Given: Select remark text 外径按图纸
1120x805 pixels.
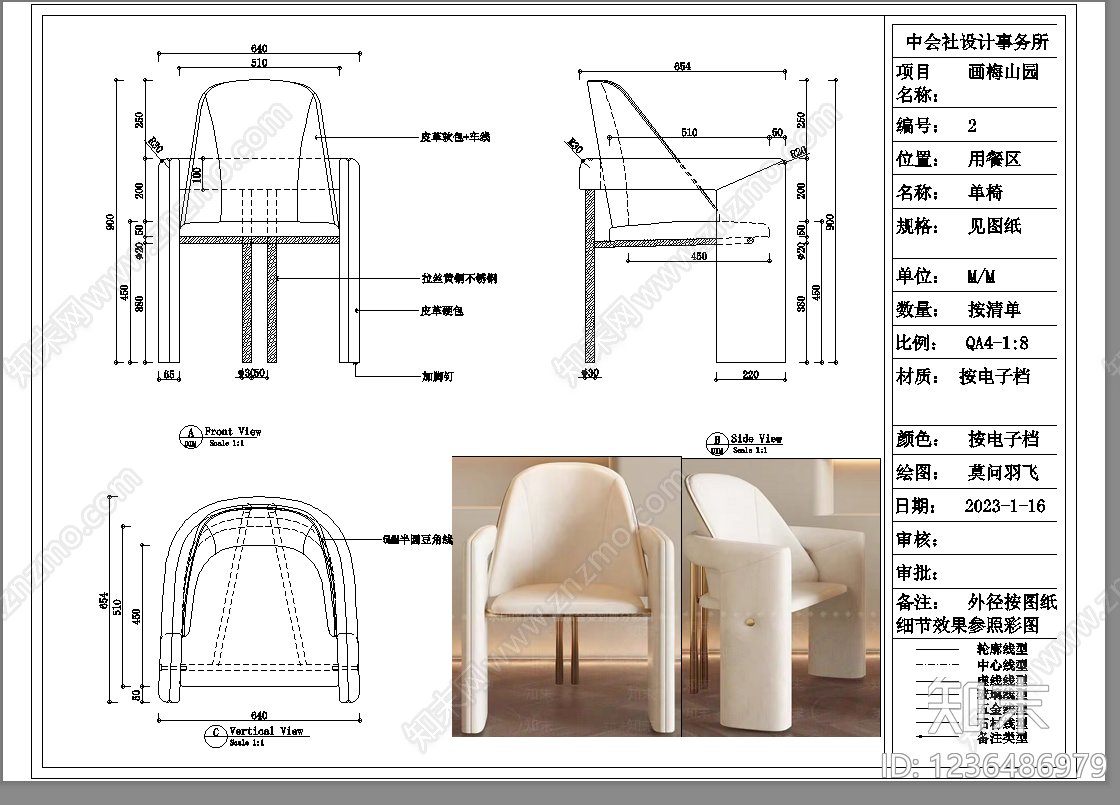Looking at the screenshot, I should pyautogui.click(x=1012, y=602).
